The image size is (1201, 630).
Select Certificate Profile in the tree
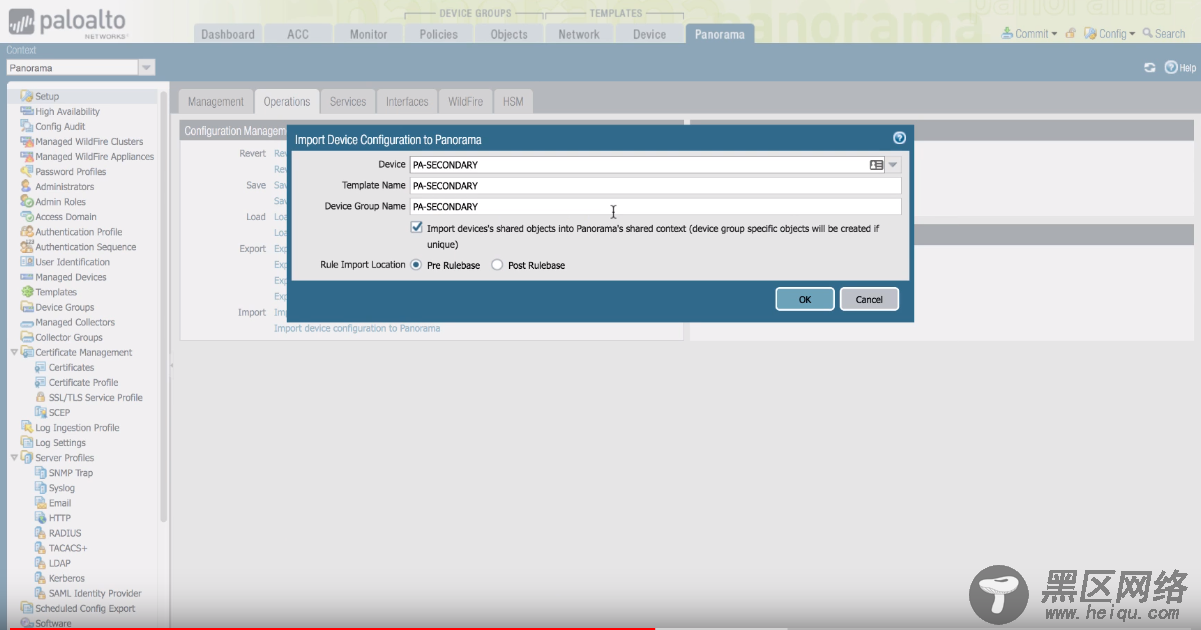click(x=84, y=382)
